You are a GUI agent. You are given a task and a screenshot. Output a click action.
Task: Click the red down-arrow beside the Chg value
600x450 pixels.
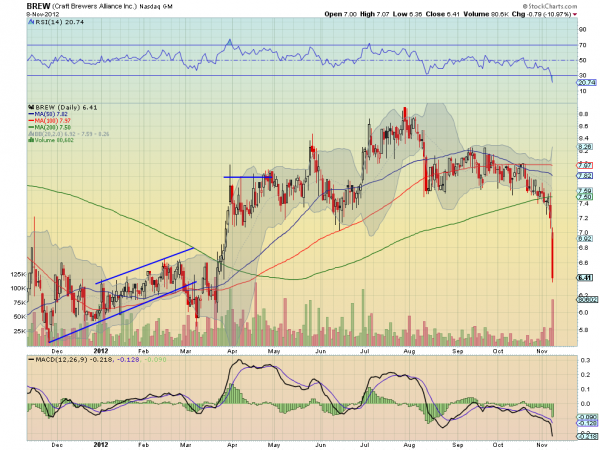coord(575,14)
